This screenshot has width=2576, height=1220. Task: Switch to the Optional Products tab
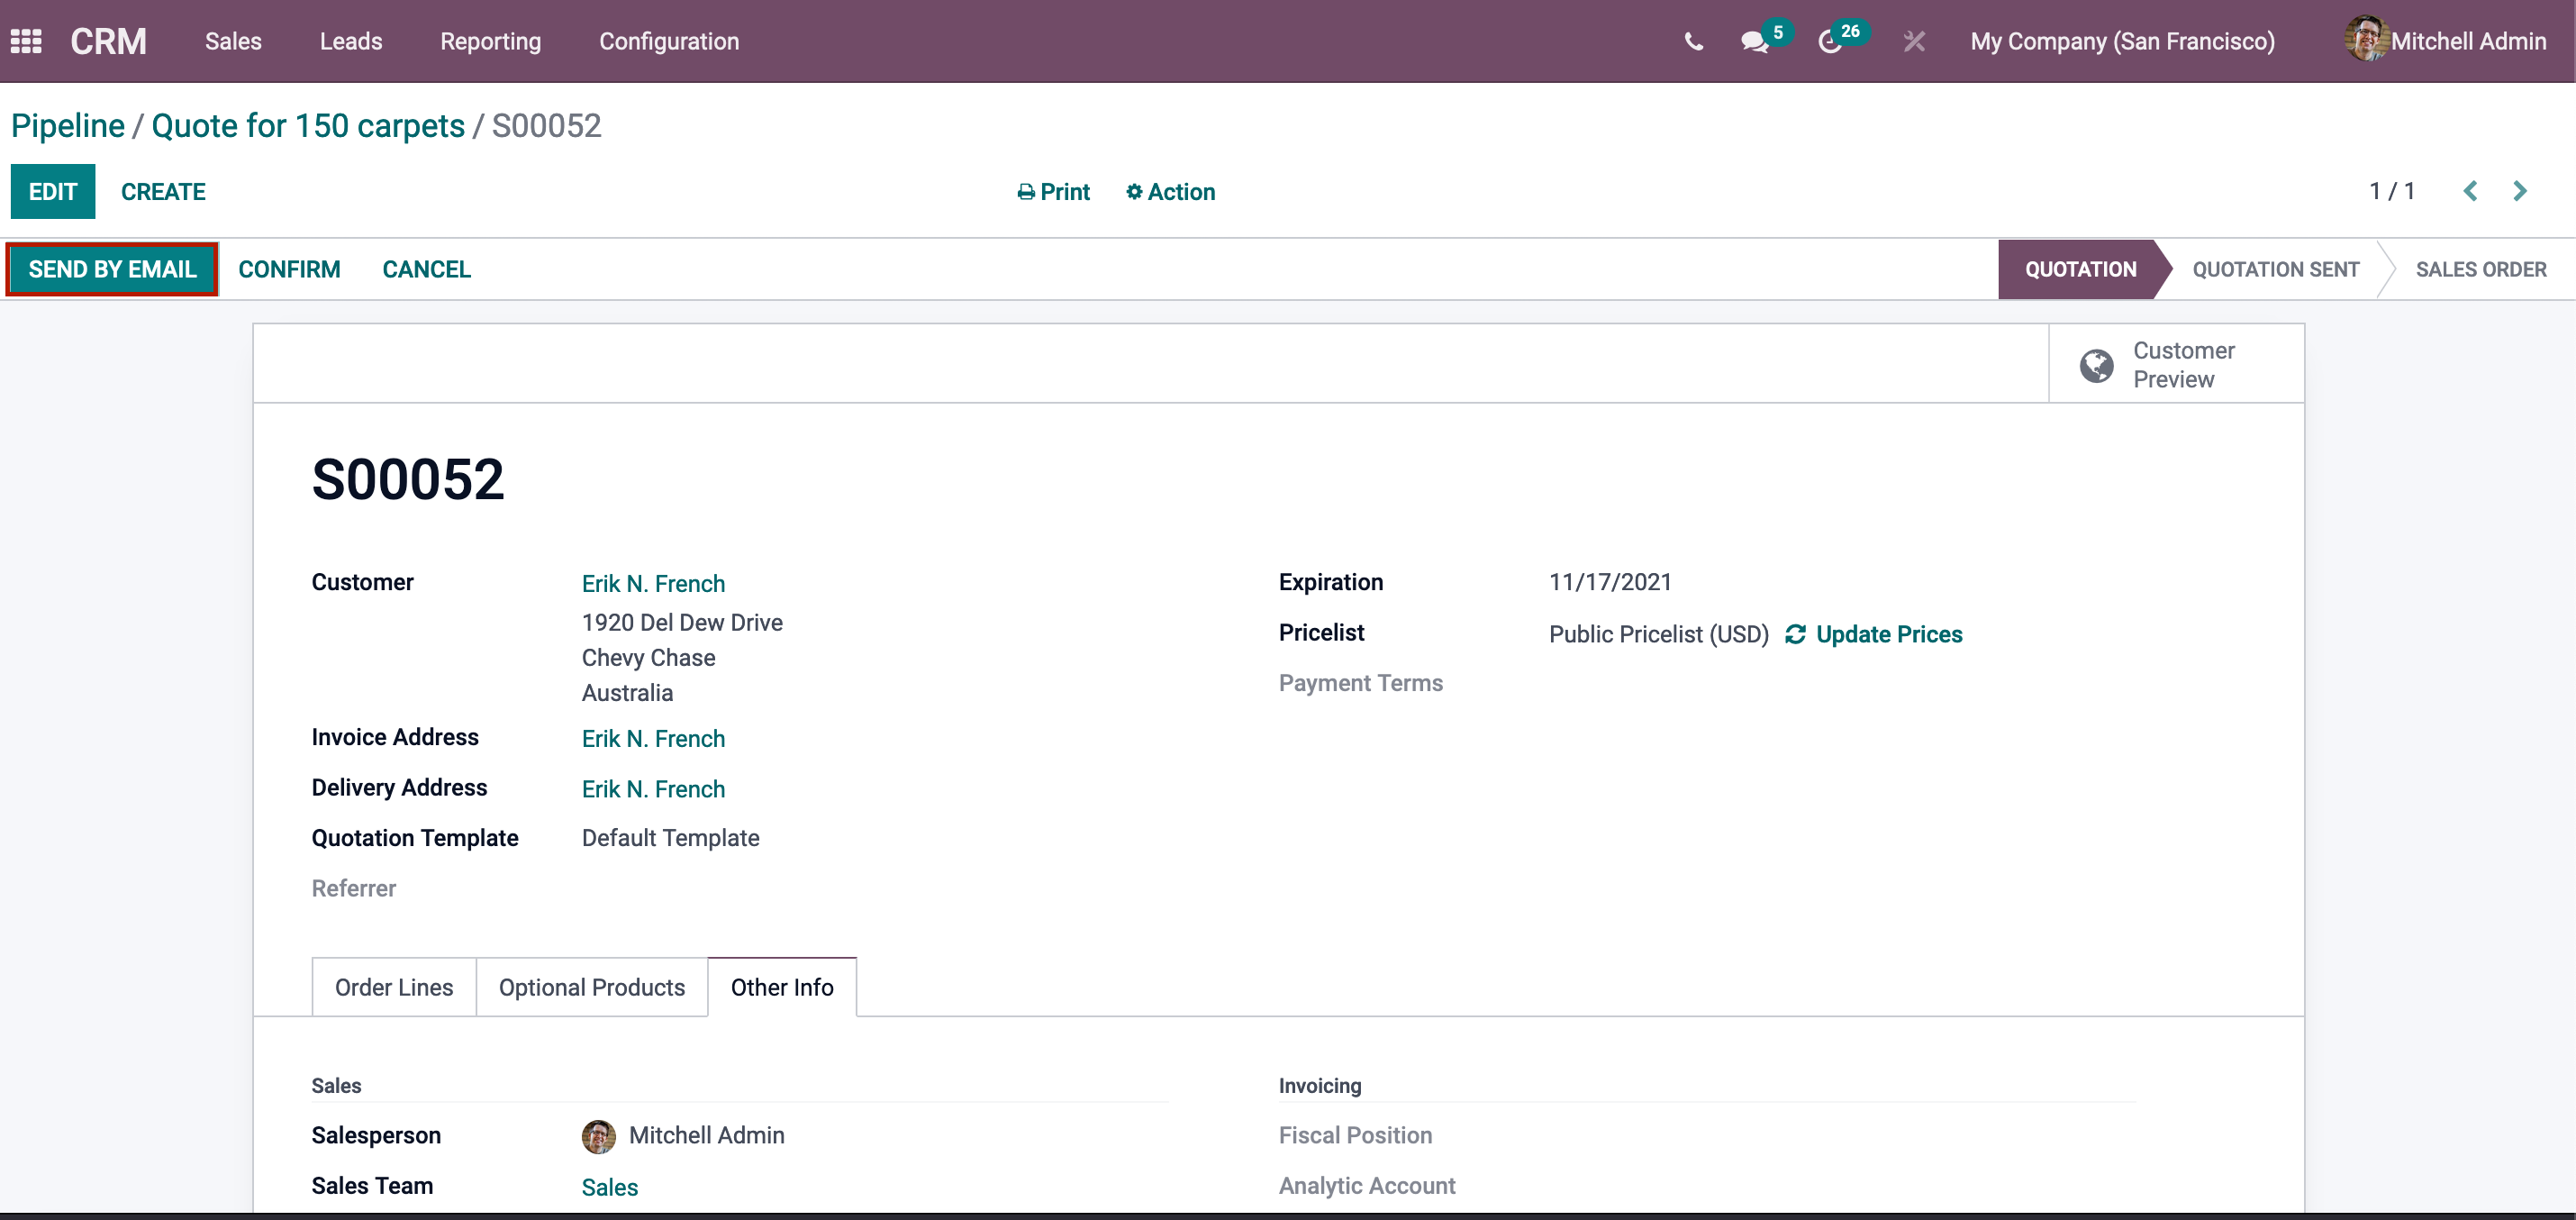pos(592,987)
